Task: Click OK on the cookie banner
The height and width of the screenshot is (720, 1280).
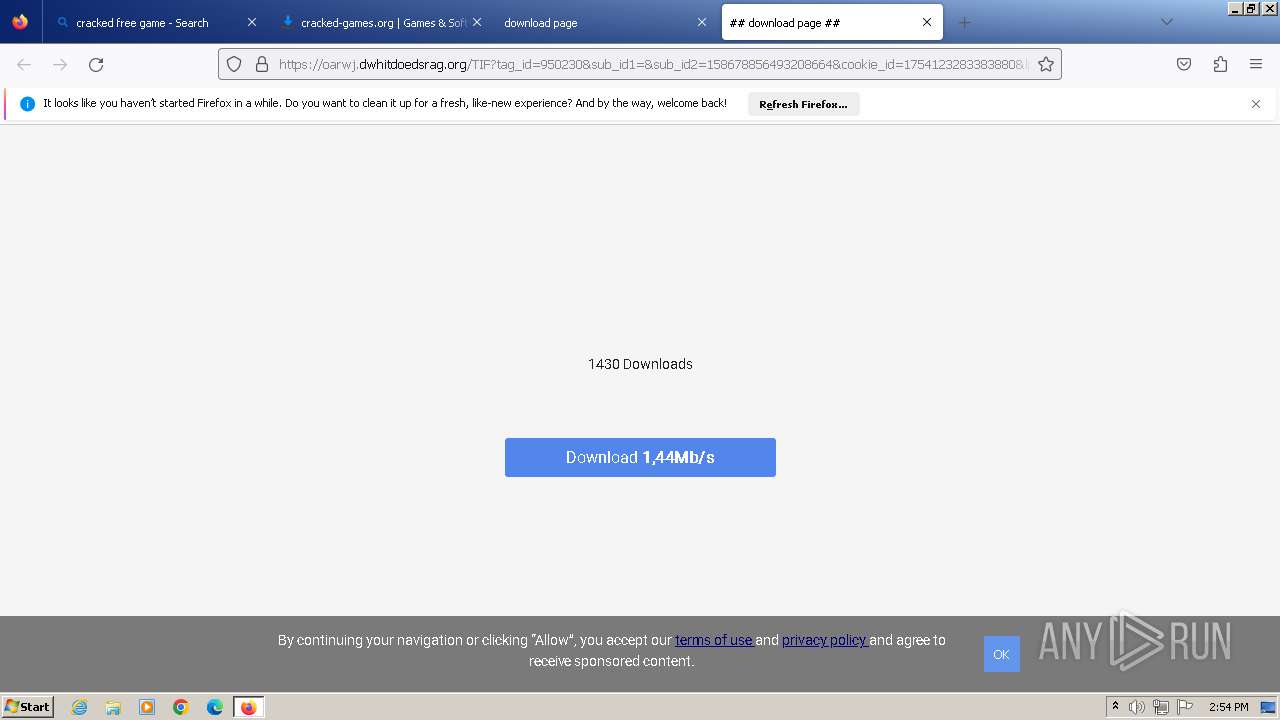Action: pyautogui.click(x=1001, y=654)
